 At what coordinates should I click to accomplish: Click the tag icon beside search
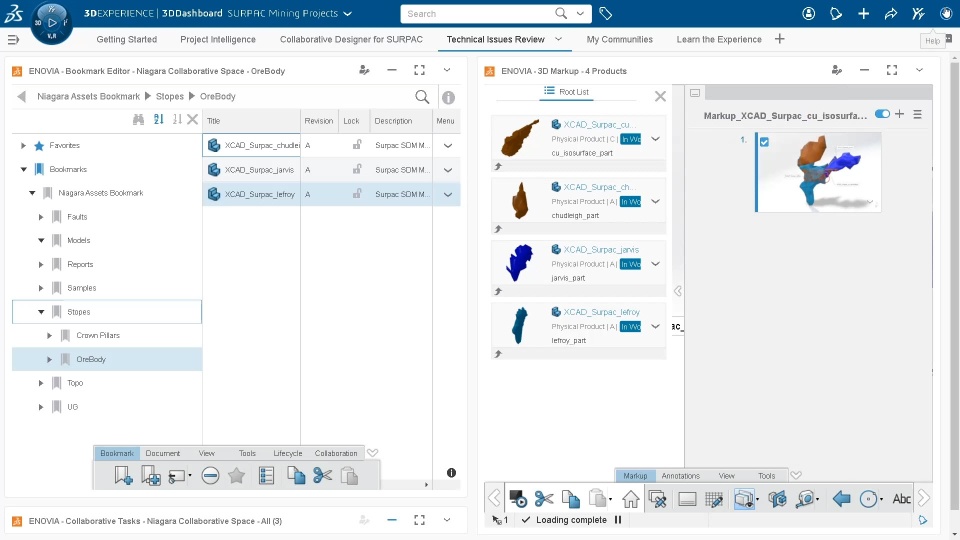(x=606, y=13)
